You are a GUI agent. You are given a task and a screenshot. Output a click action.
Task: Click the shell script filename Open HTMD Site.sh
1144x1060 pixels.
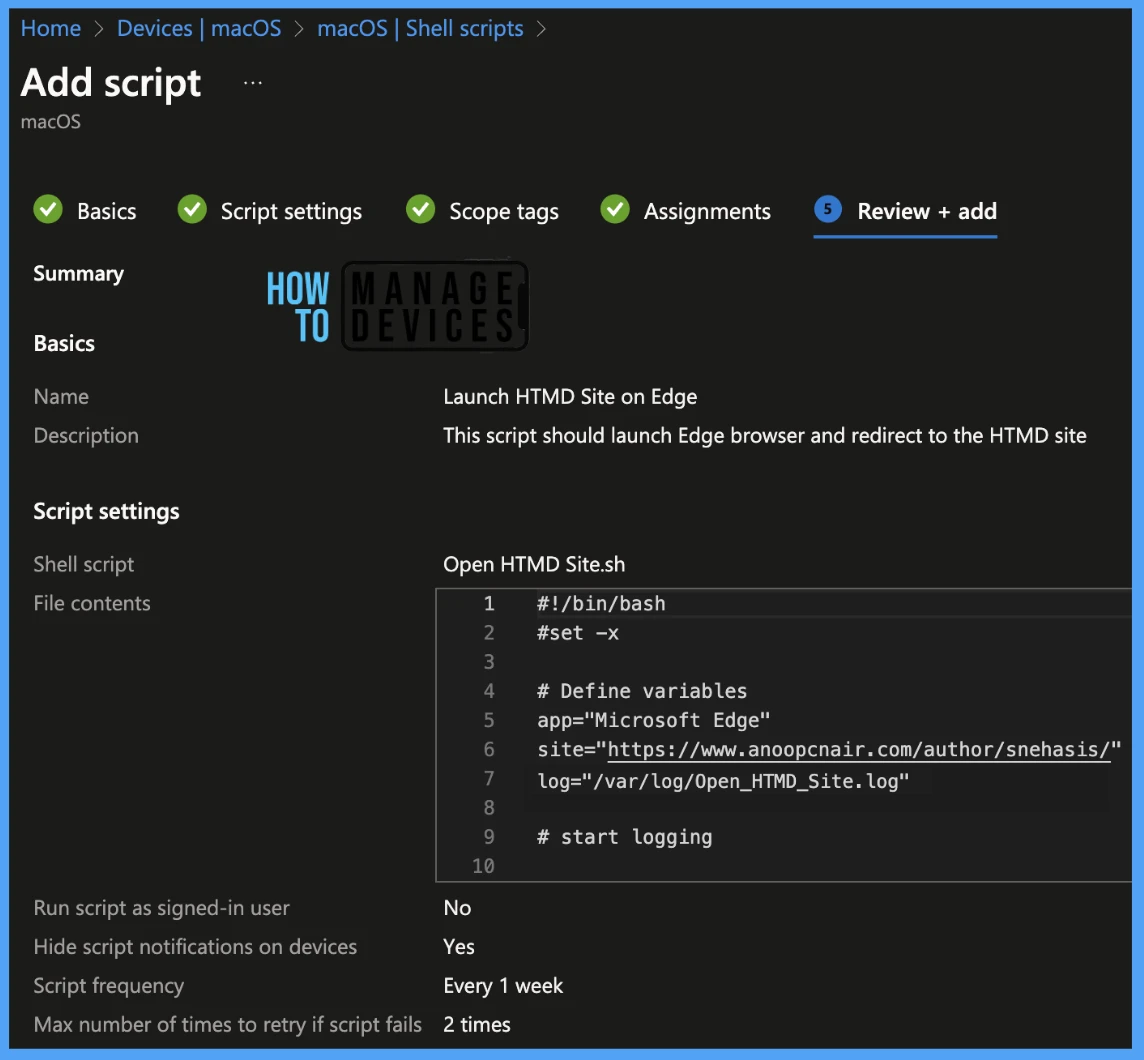point(533,565)
